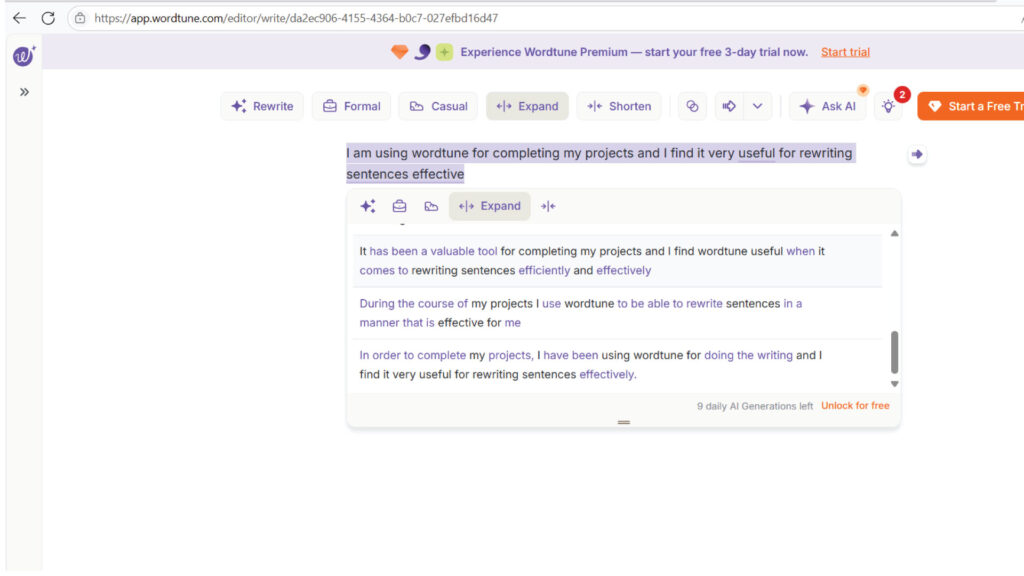Viewport: 1024px width, 576px height.
Task: Click the rewrite sparkle icon in suggestion panel
Action: 368,206
